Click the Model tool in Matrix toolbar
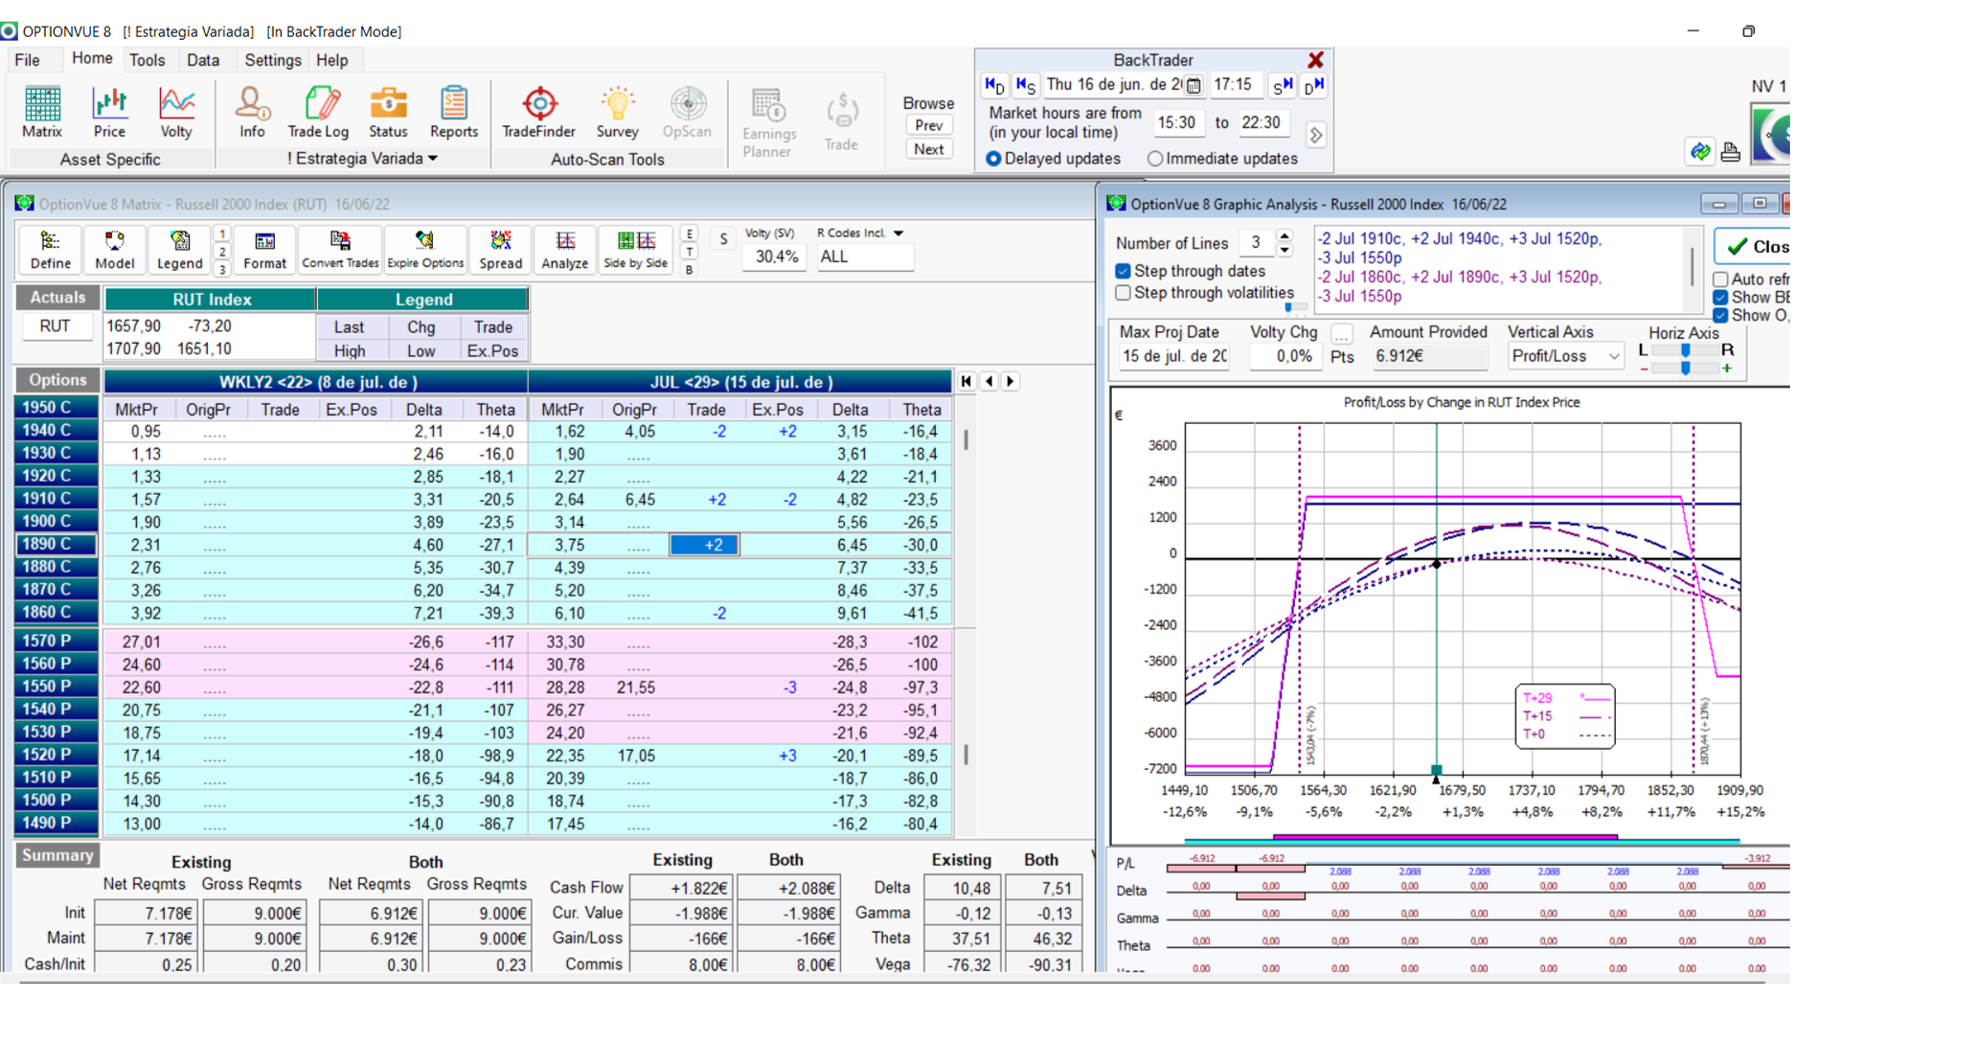The height and width of the screenshot is (1050, 1985). 114,250
